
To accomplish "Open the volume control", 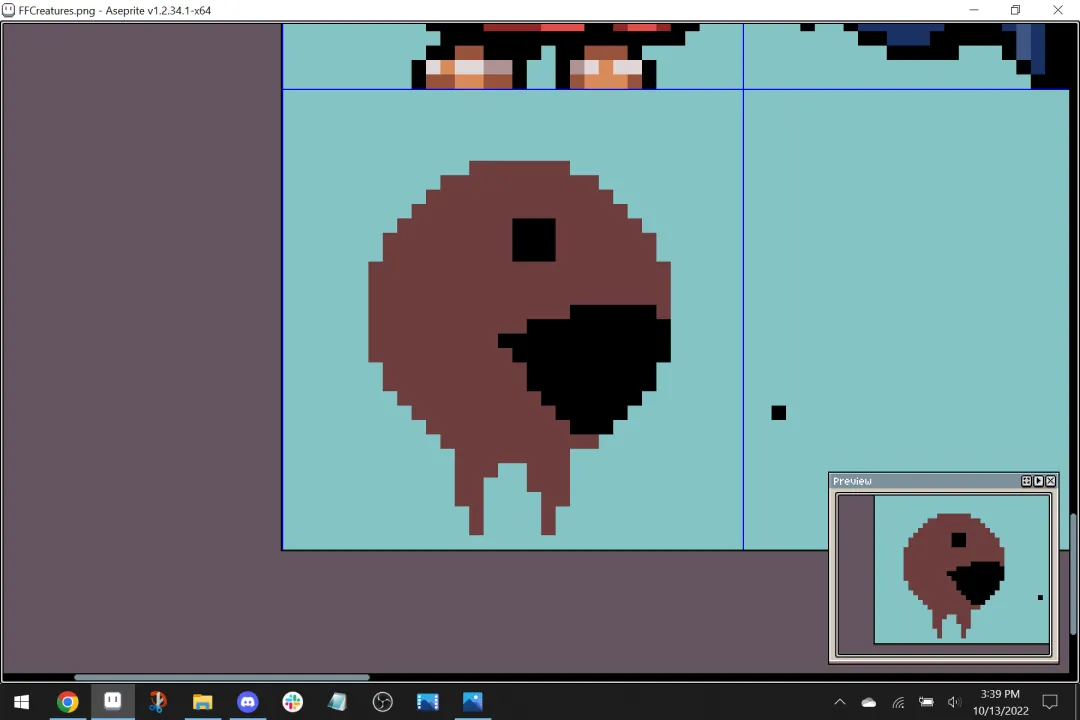I will tap(954, 703).
